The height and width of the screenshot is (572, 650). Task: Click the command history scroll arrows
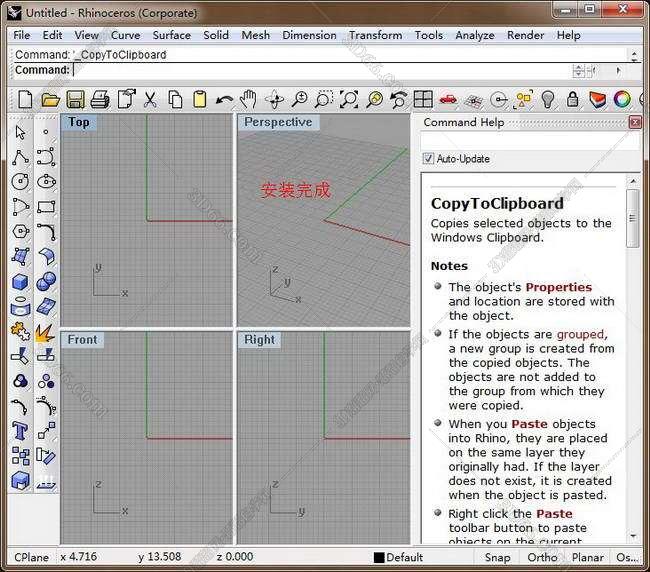click(x=634, y=55)
